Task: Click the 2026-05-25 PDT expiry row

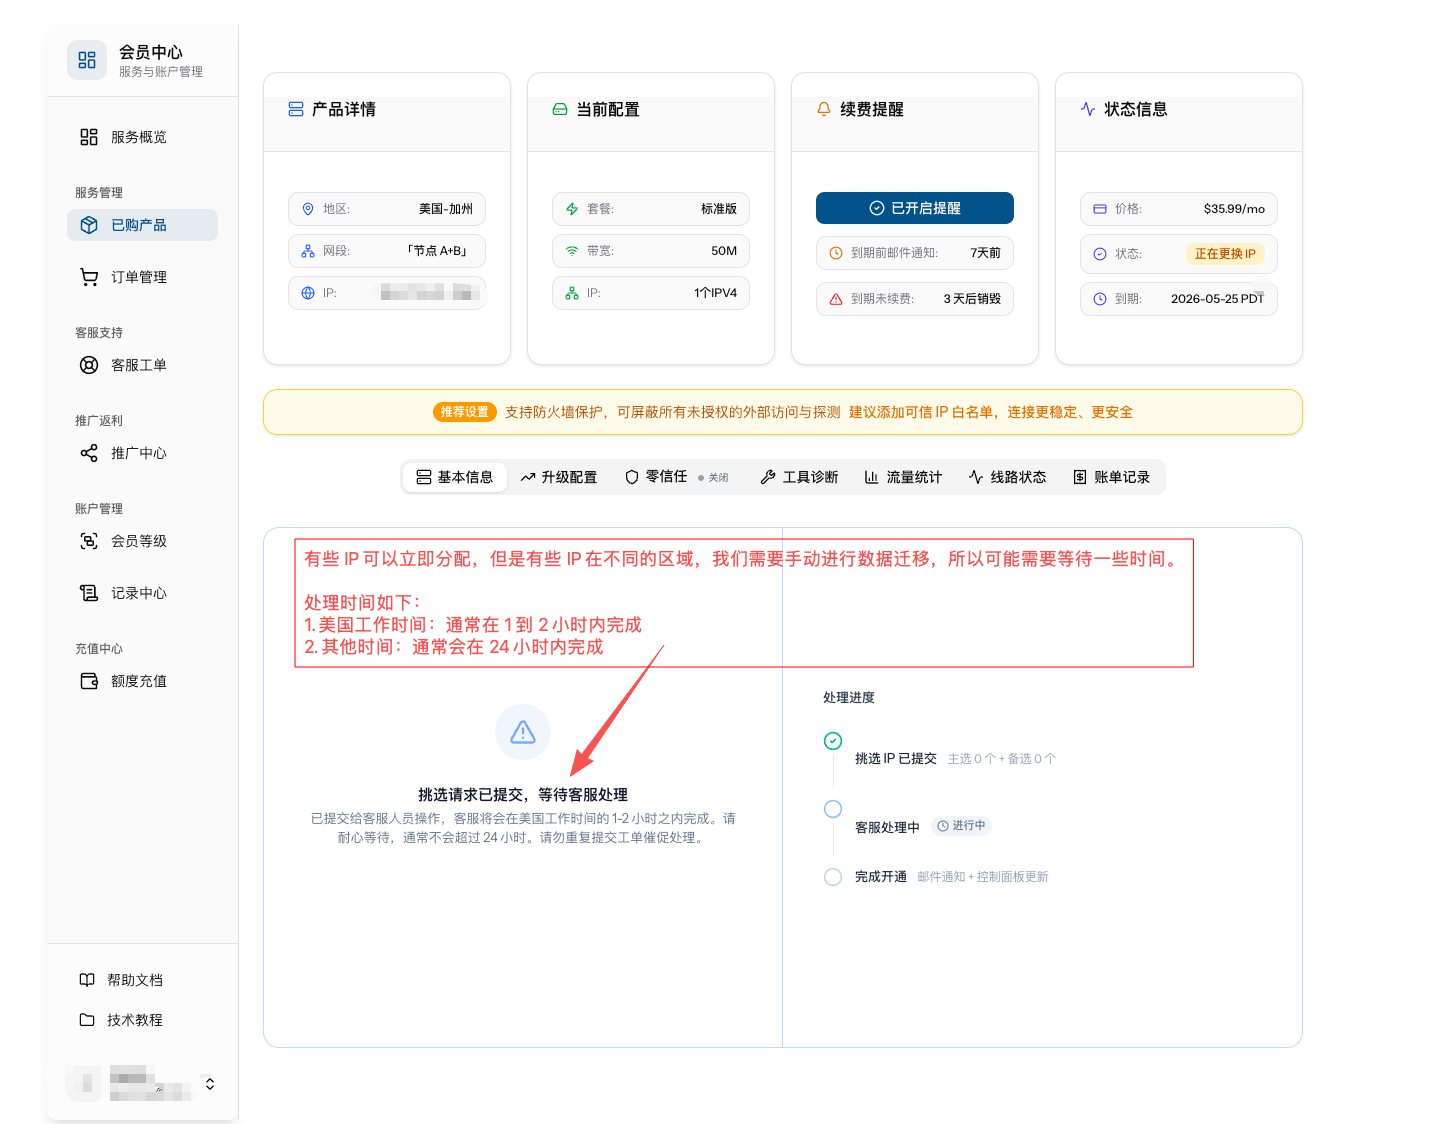Action: [x=1179, y=299]
